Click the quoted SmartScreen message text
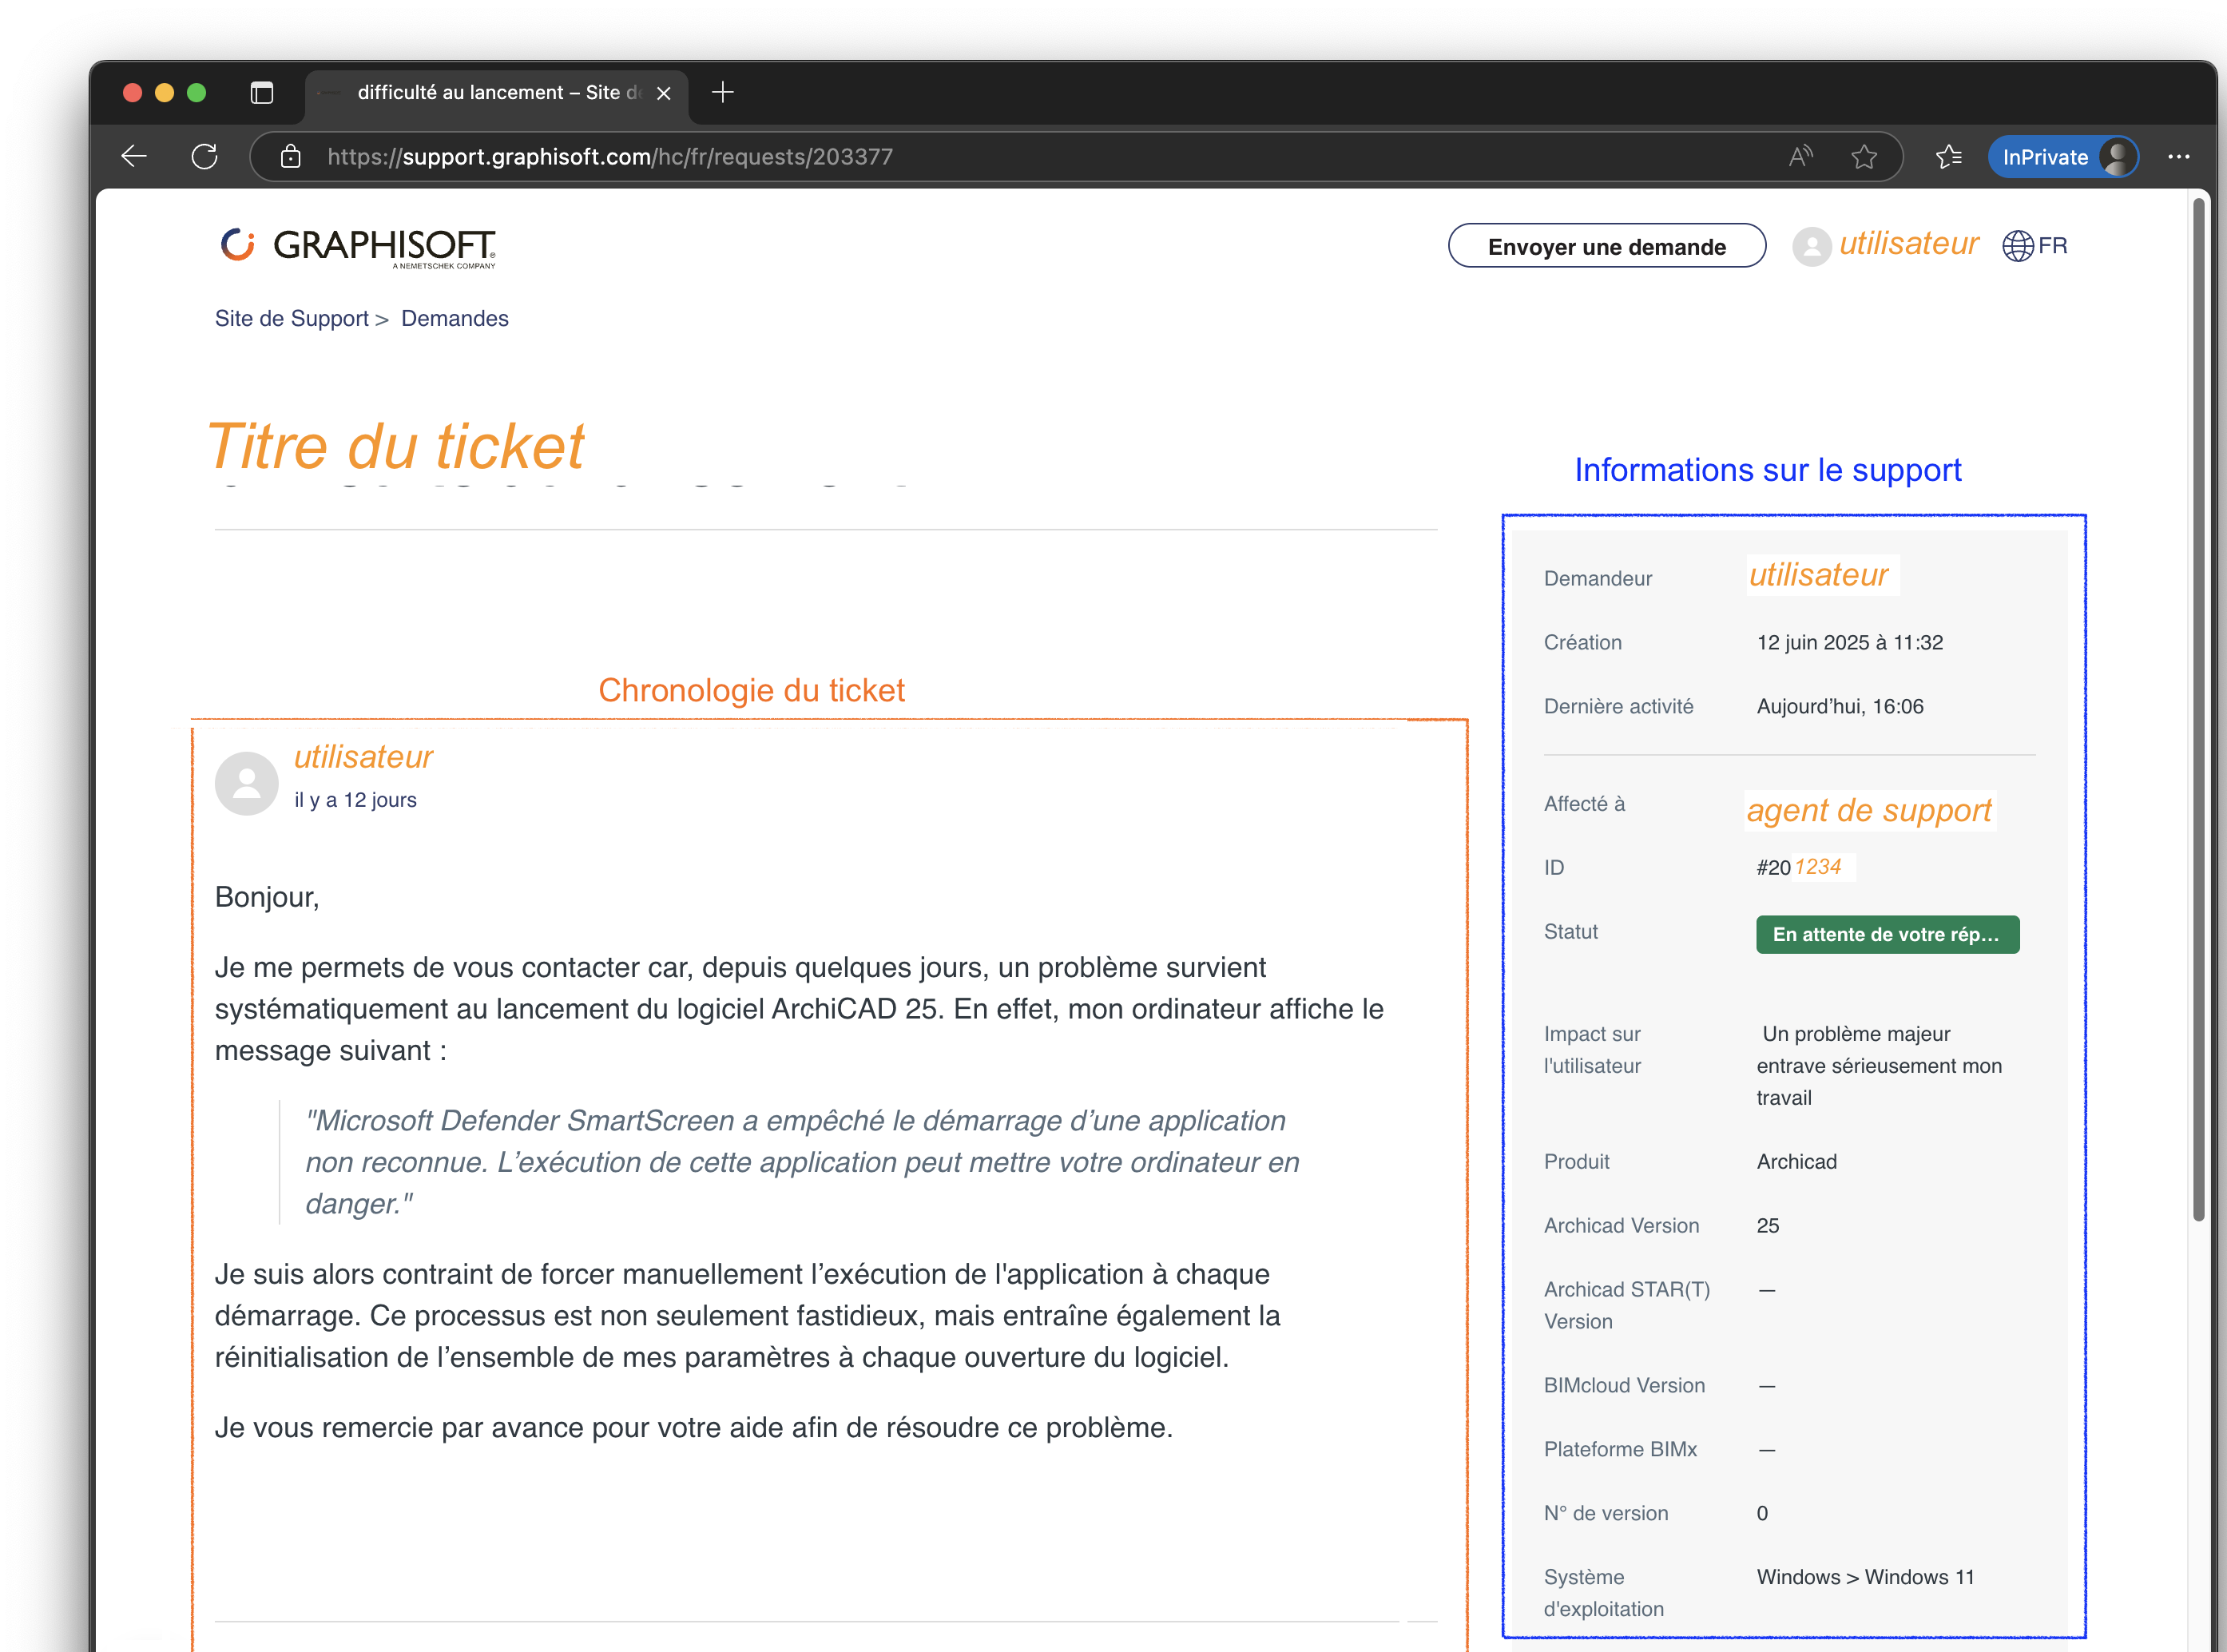2227x1652 pixels. (802, 1162)
